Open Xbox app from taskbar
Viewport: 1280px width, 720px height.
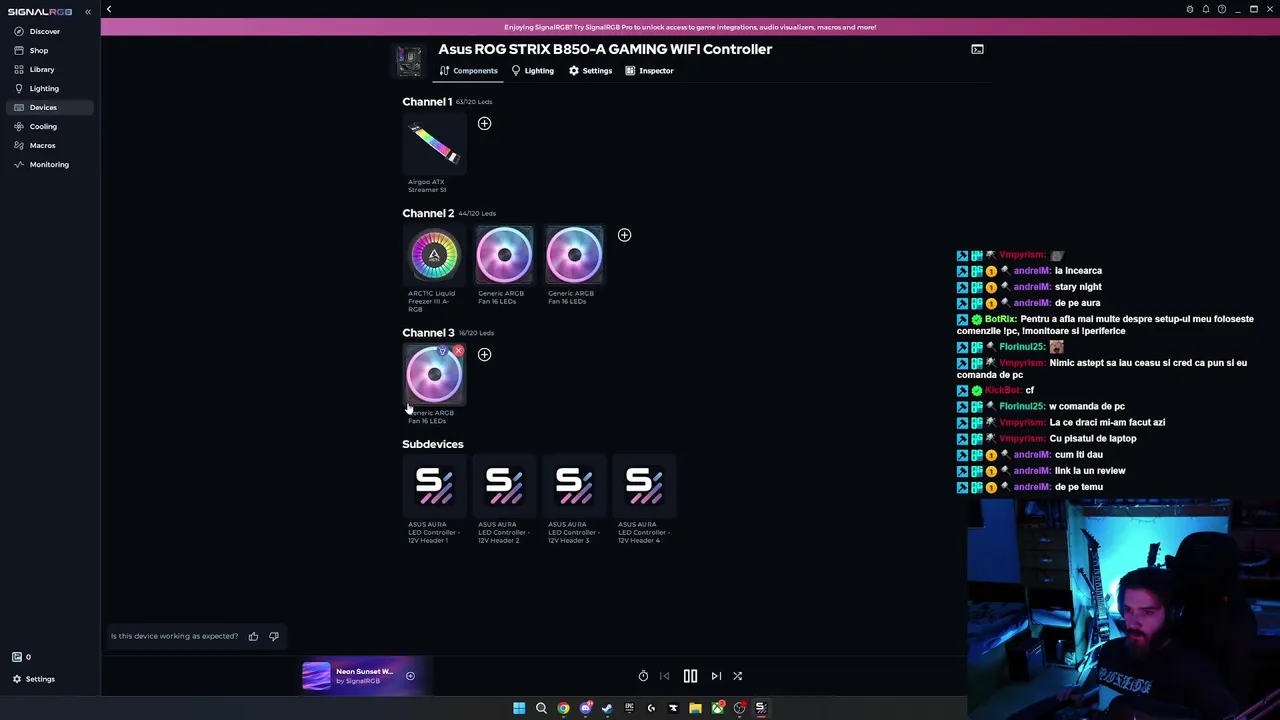point(717,708)
